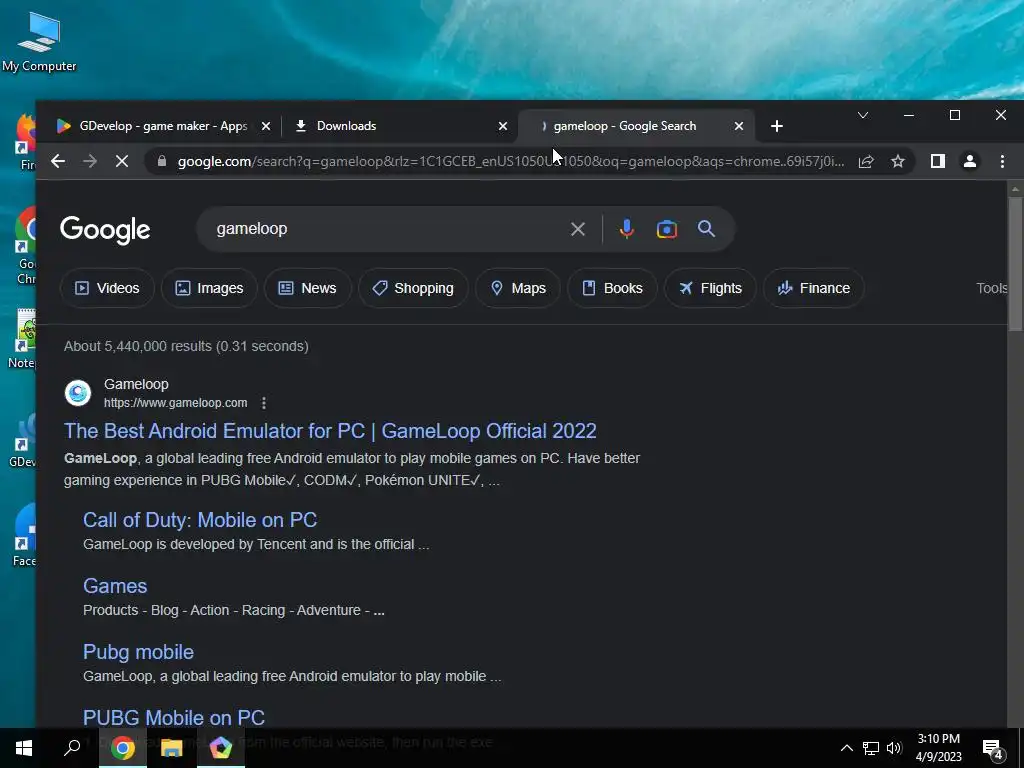The width and height of the screenshot is (1024, 768).
Task: Close the GDevelop tab
Action: tap(266, 126)
